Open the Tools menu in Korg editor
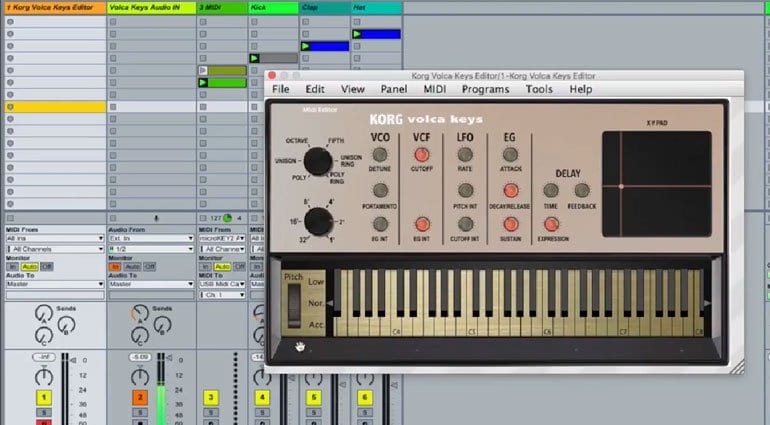 click(x=539, y=89)
